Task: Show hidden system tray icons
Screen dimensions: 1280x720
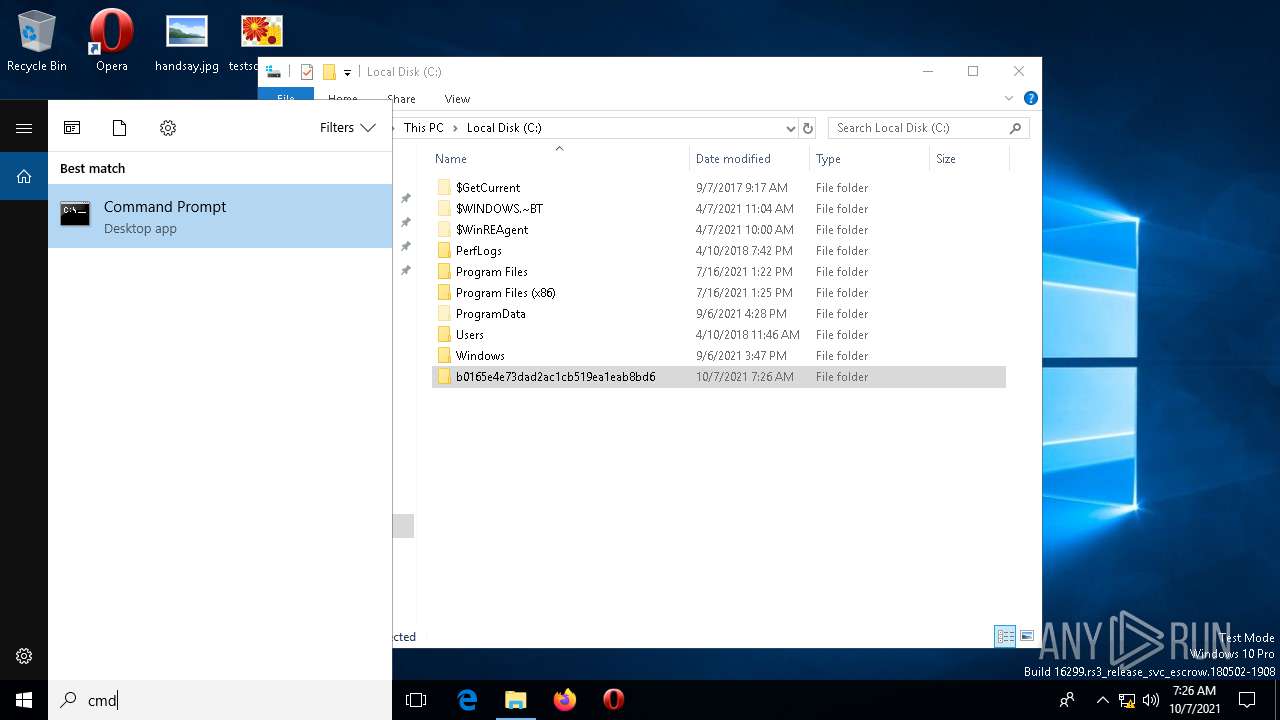Action: click(x=1103, y=700)
